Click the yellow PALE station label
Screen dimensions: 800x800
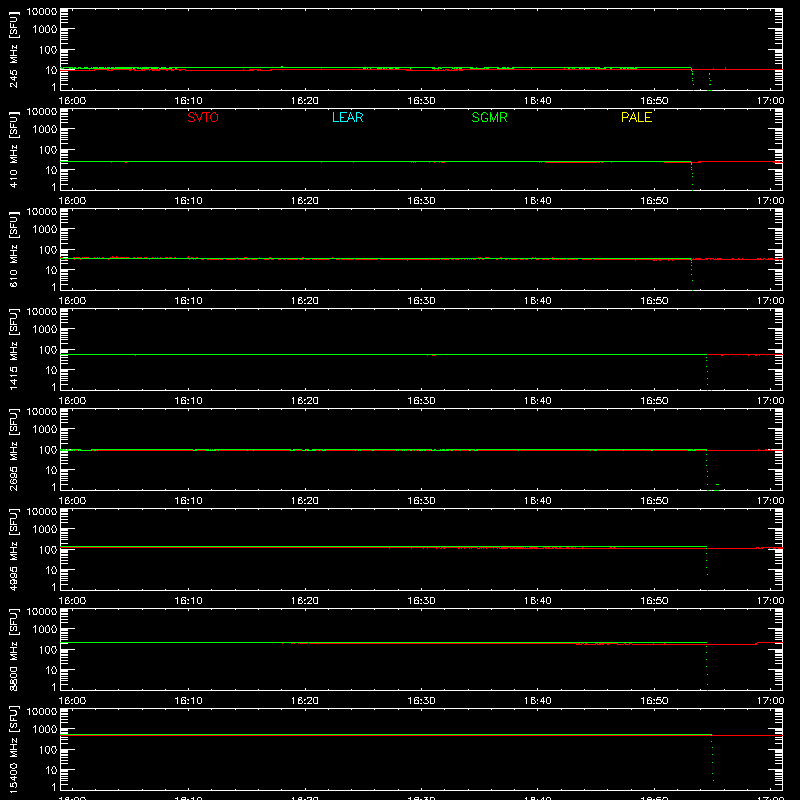click(636, 117)
